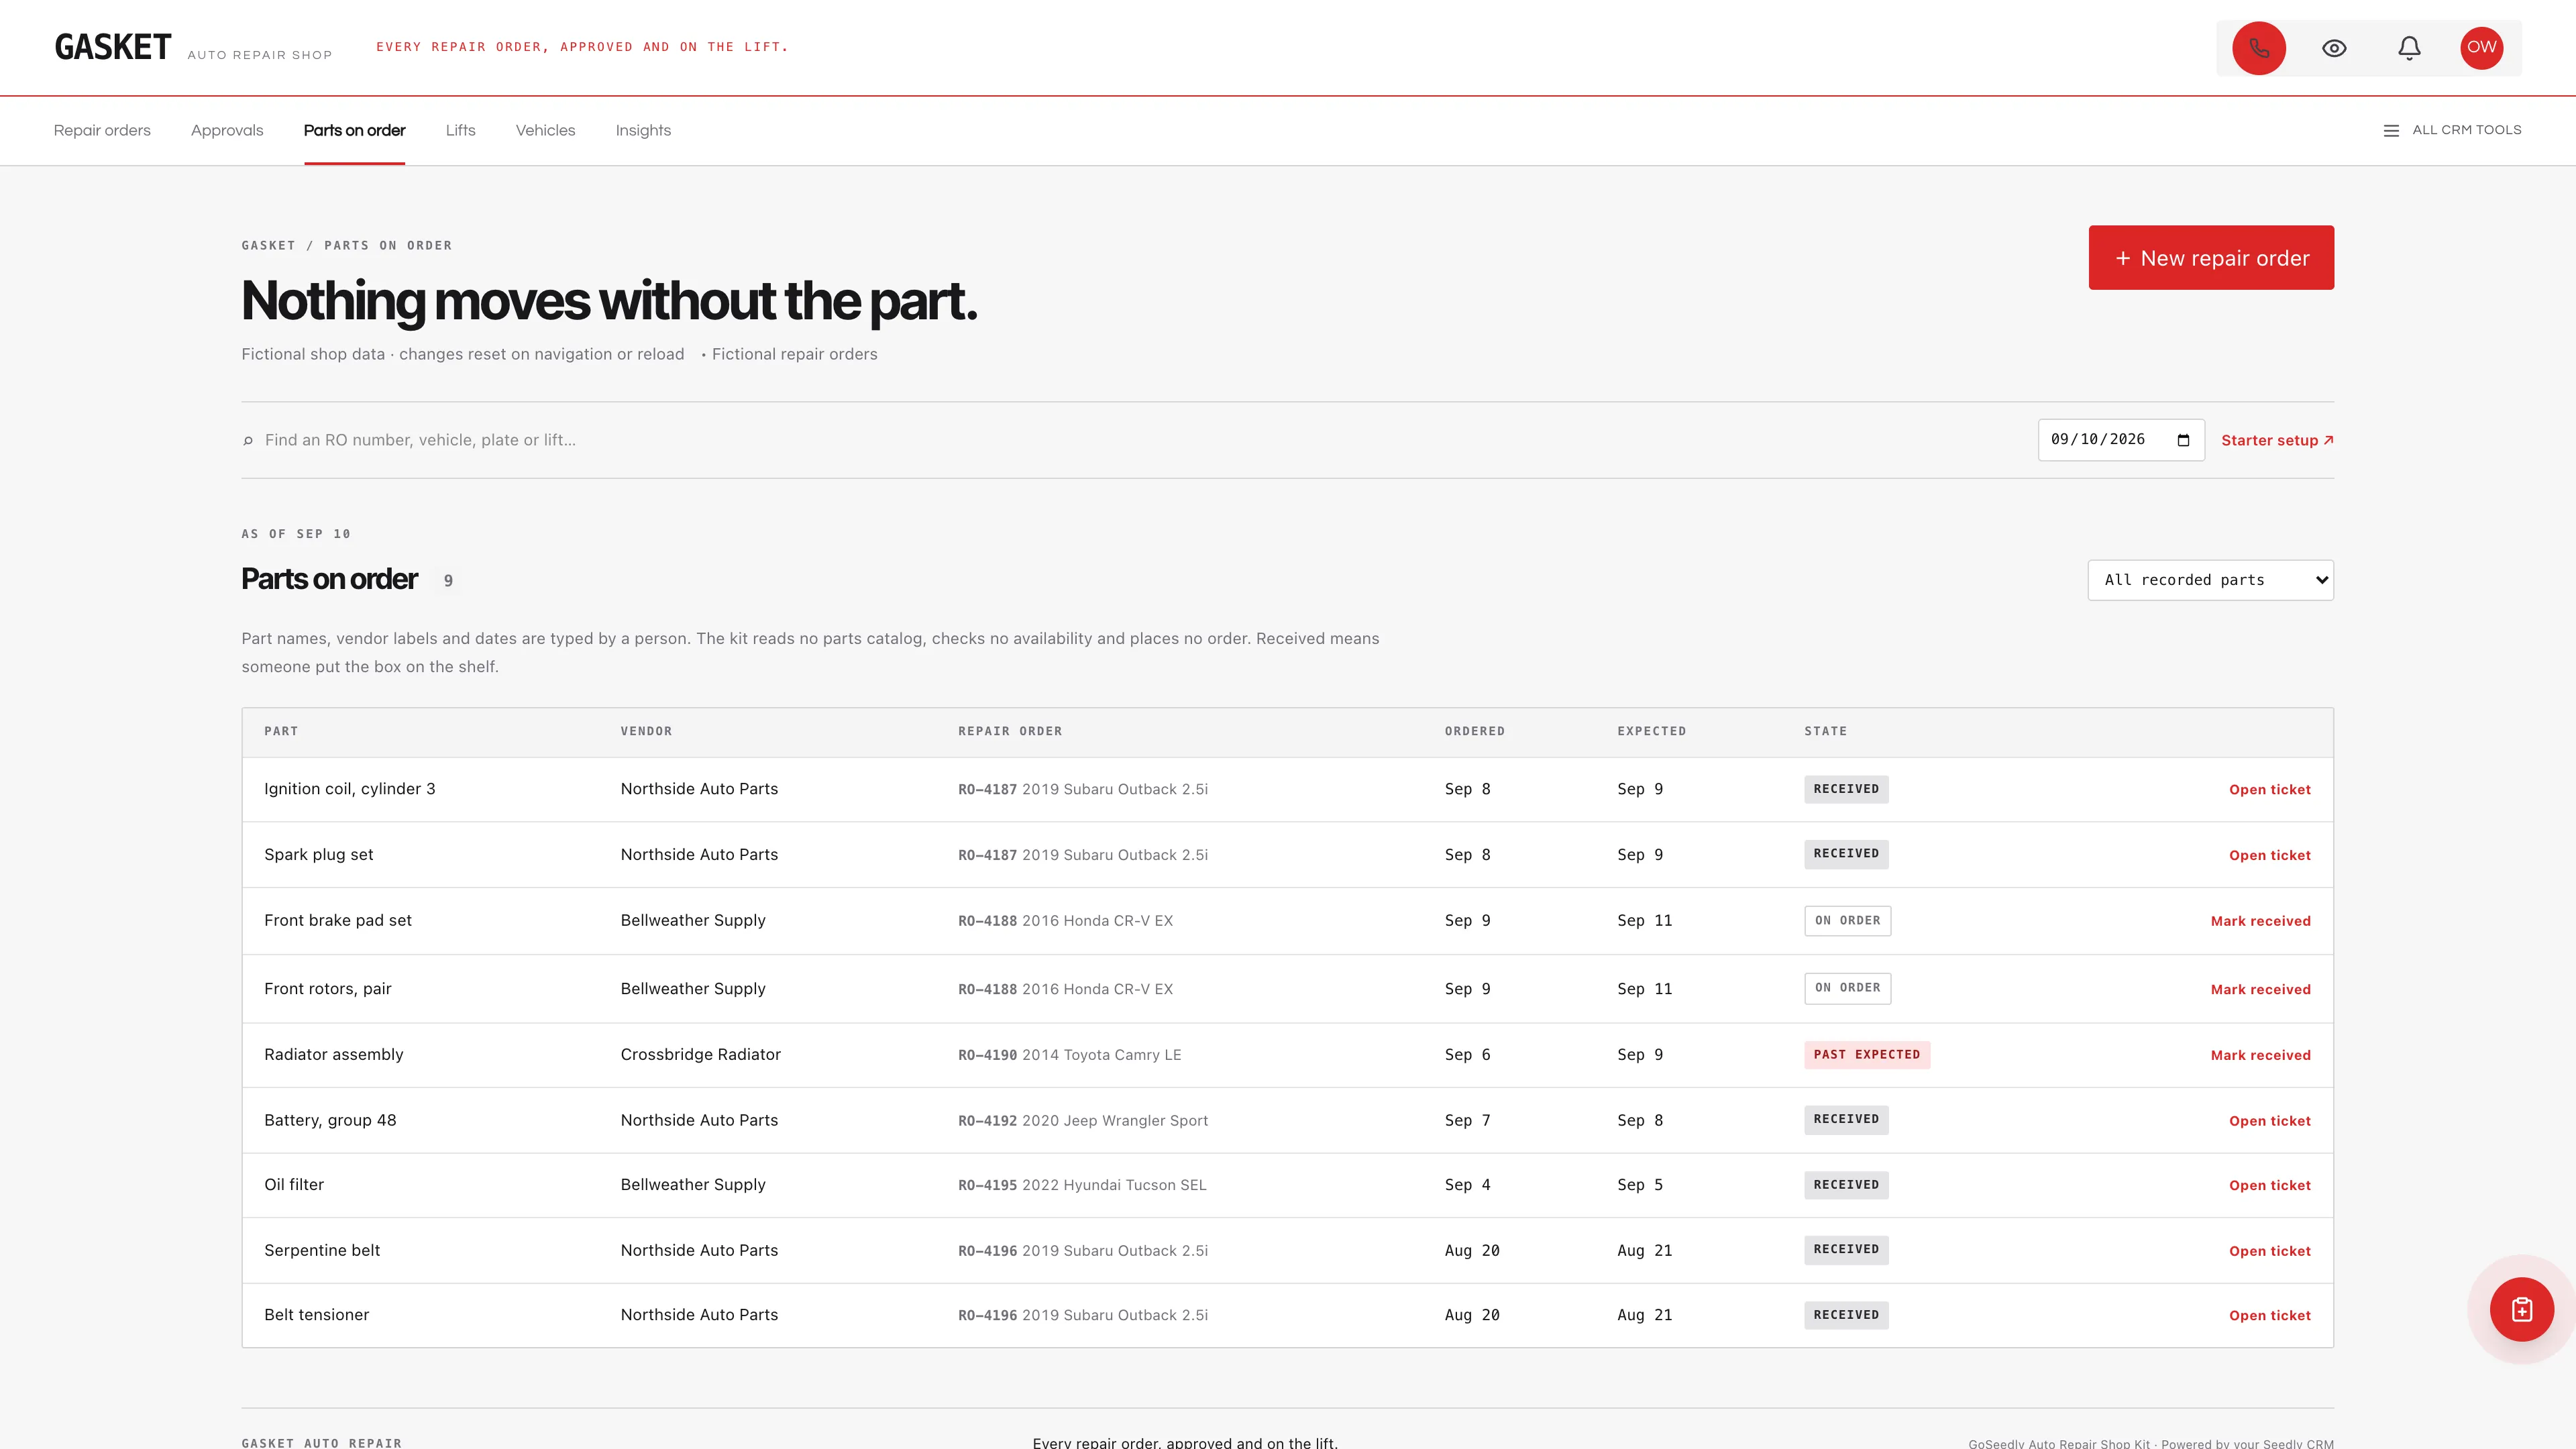This screenshot has height=1449, width=2576.
Task: Click the red phone call icon
Action: point(2258,48)
